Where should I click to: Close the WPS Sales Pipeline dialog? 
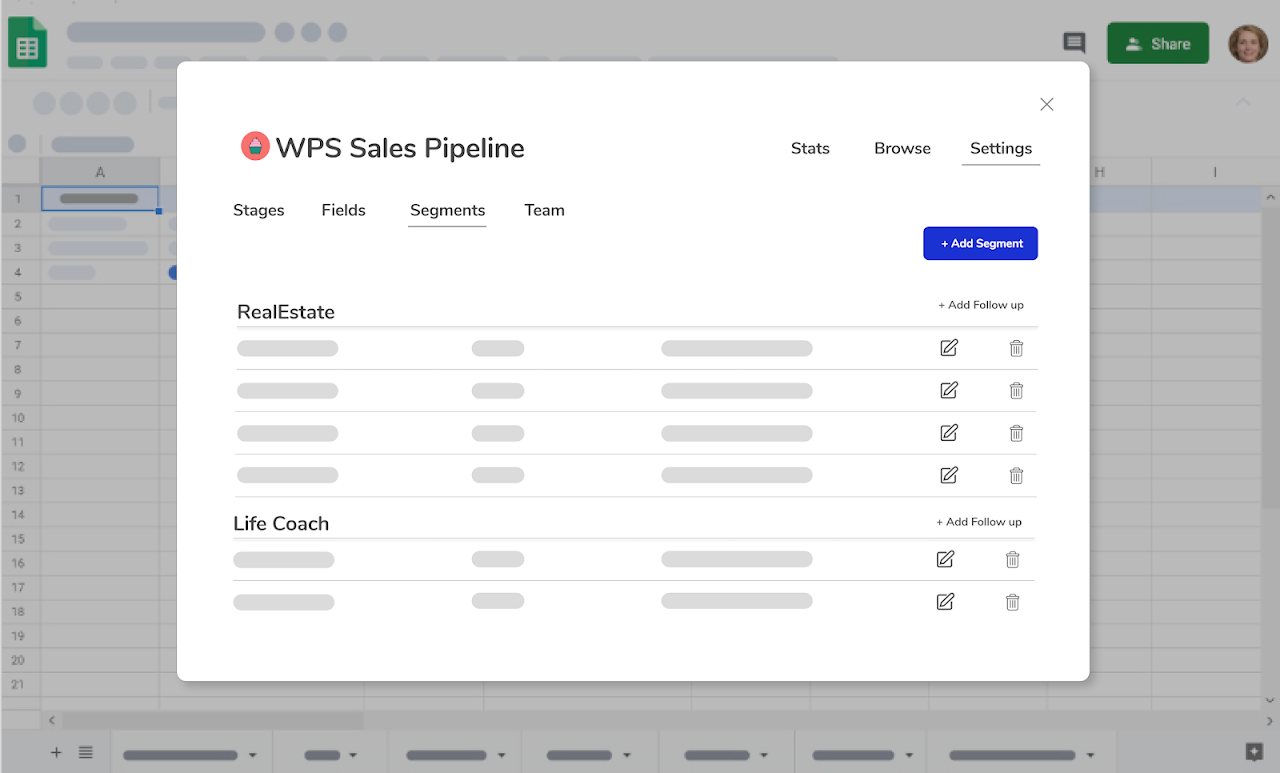coord(1047,104)
